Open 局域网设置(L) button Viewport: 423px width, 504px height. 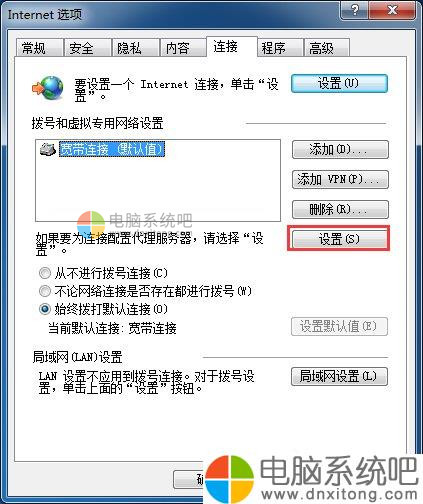[339, 377]
